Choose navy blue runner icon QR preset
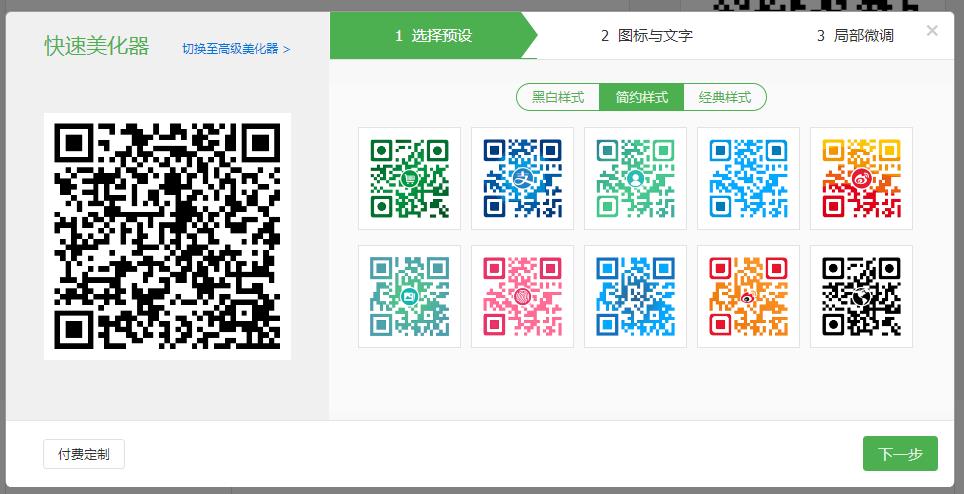Screen dimensions: 964x494 (523, 178)
